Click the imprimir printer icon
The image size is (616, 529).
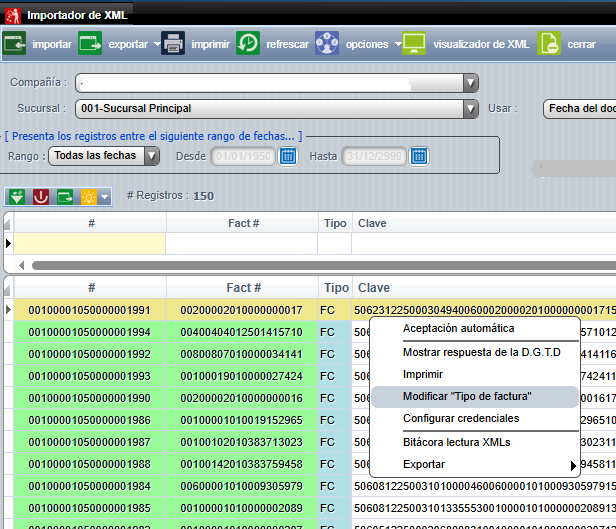click(x=173, y=44)
